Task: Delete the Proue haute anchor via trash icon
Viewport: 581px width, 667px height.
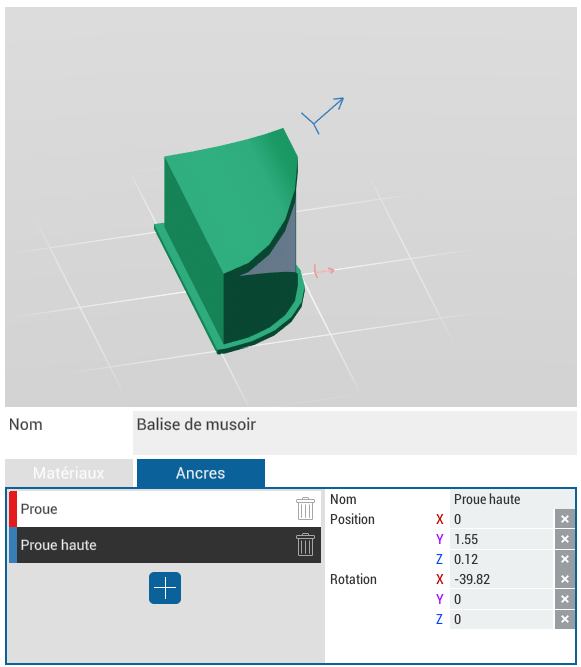Action: (305, 544)
